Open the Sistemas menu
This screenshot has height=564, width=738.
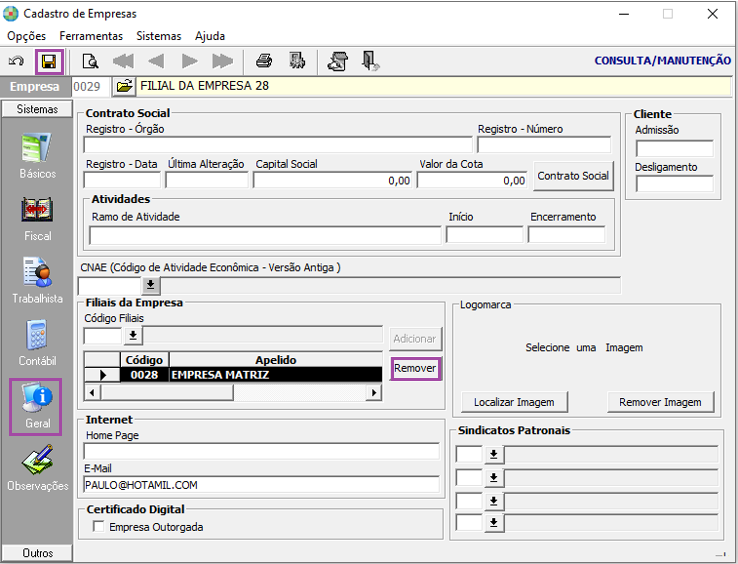[x=159, y=36]
